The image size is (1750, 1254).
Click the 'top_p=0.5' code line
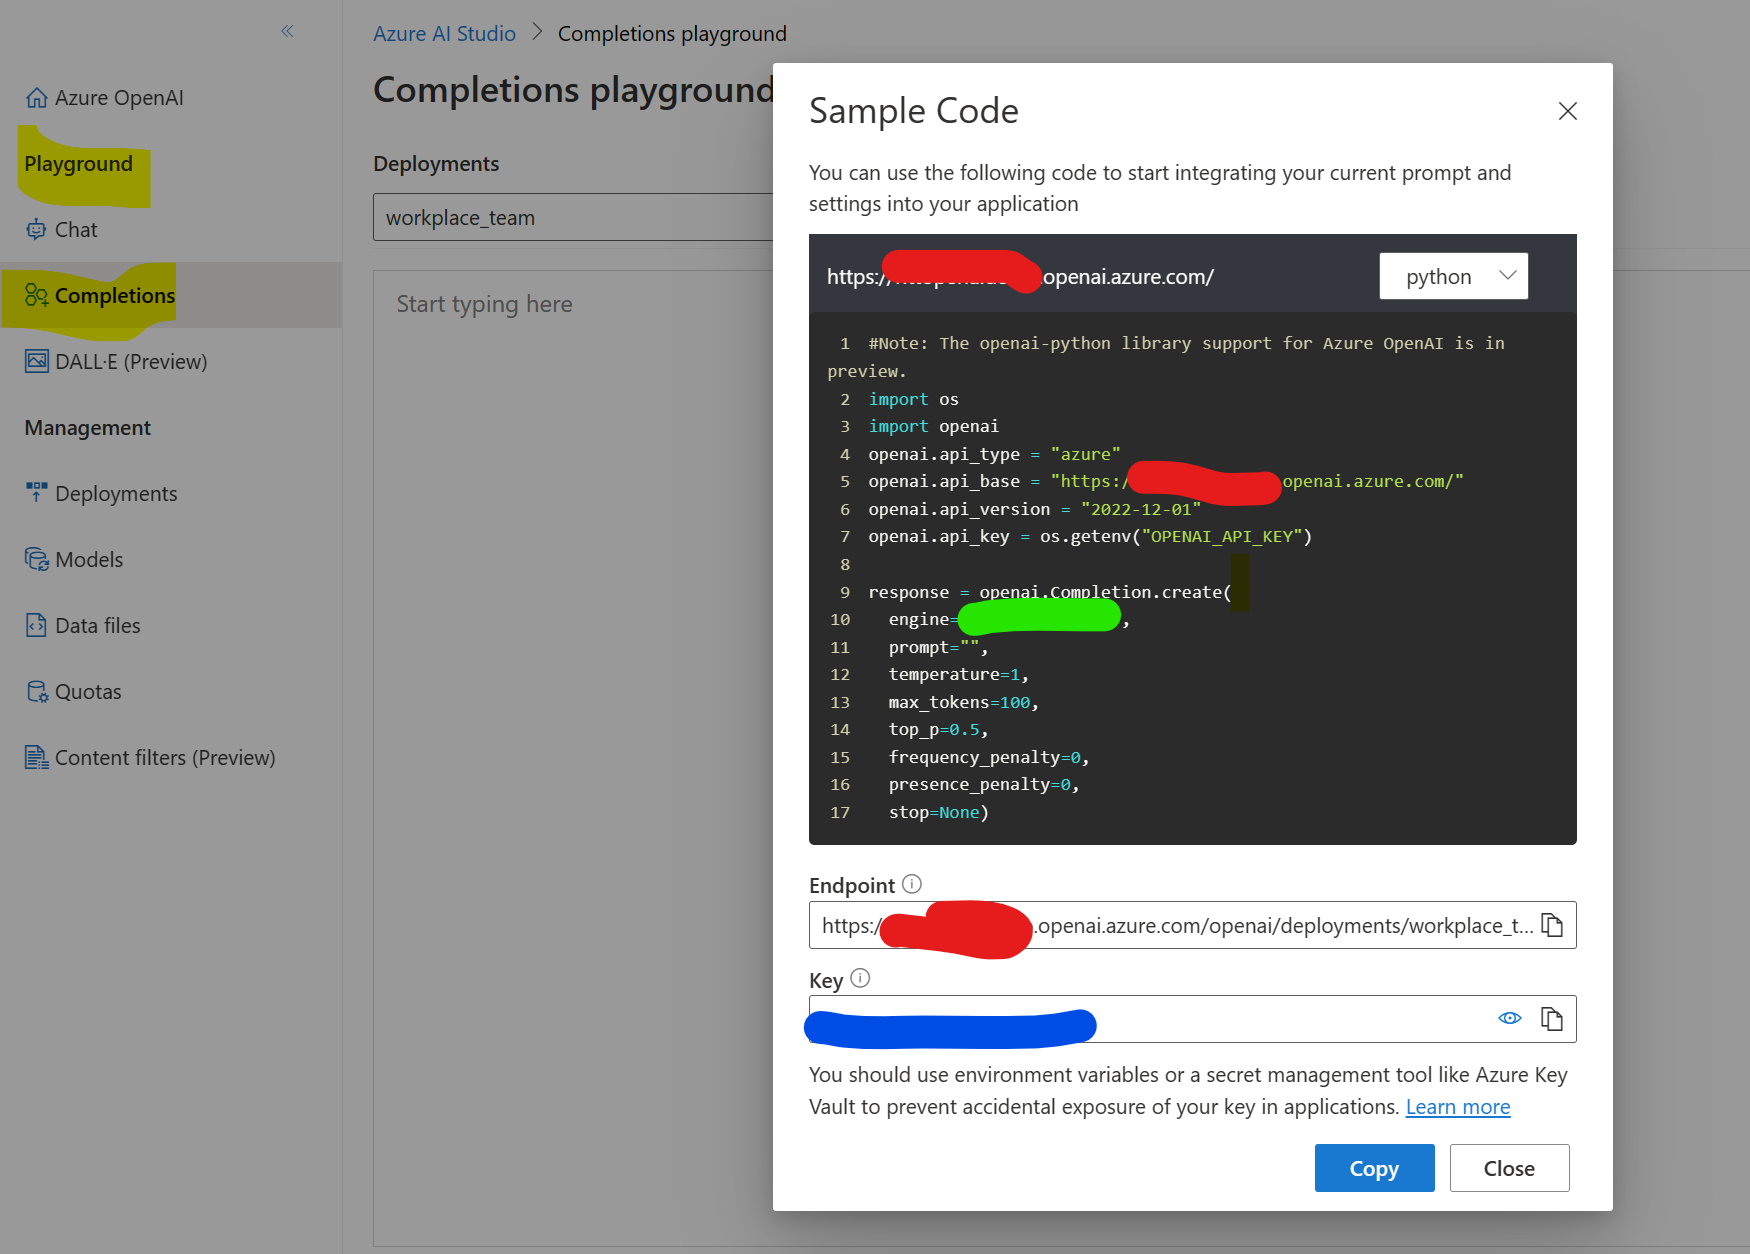[x=938, y=729]
